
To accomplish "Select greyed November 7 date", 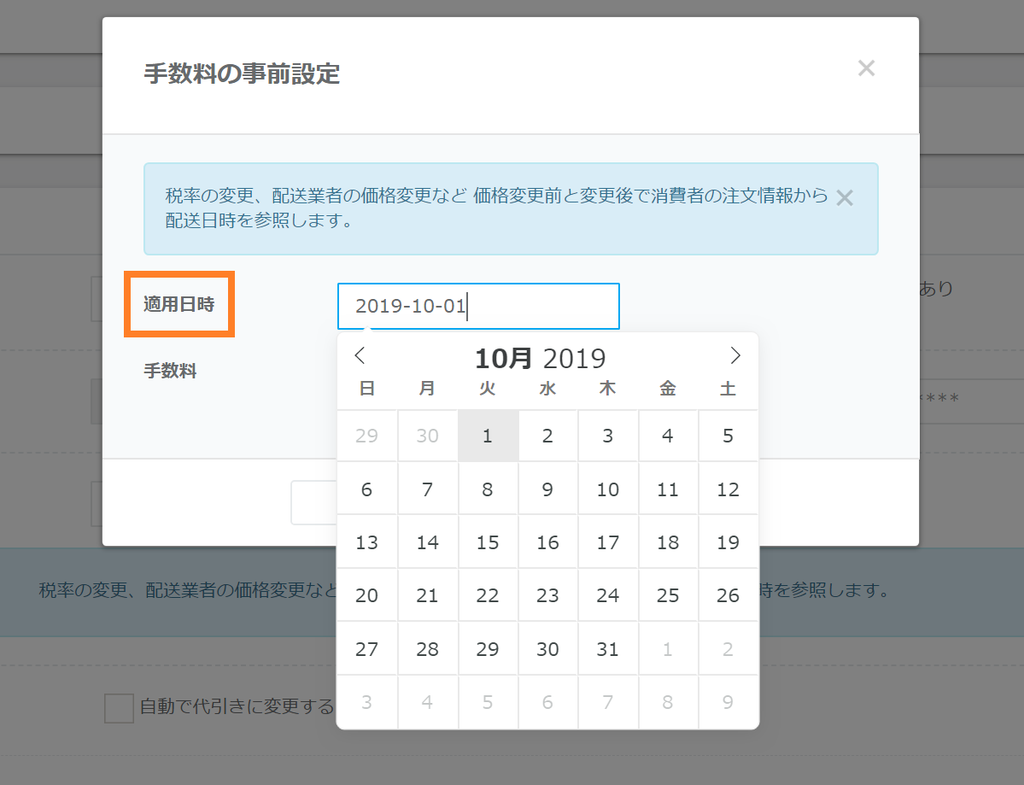I will click(608, 702).
